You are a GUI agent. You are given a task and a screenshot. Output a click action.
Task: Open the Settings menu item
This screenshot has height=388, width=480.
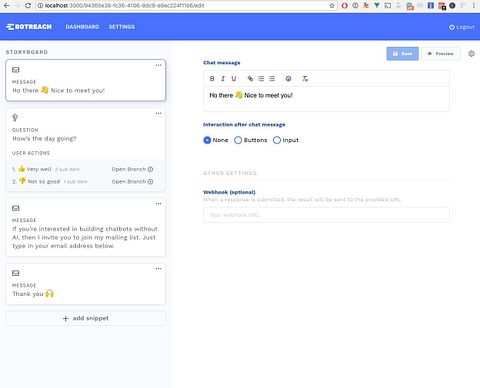[x=122, y=27]
